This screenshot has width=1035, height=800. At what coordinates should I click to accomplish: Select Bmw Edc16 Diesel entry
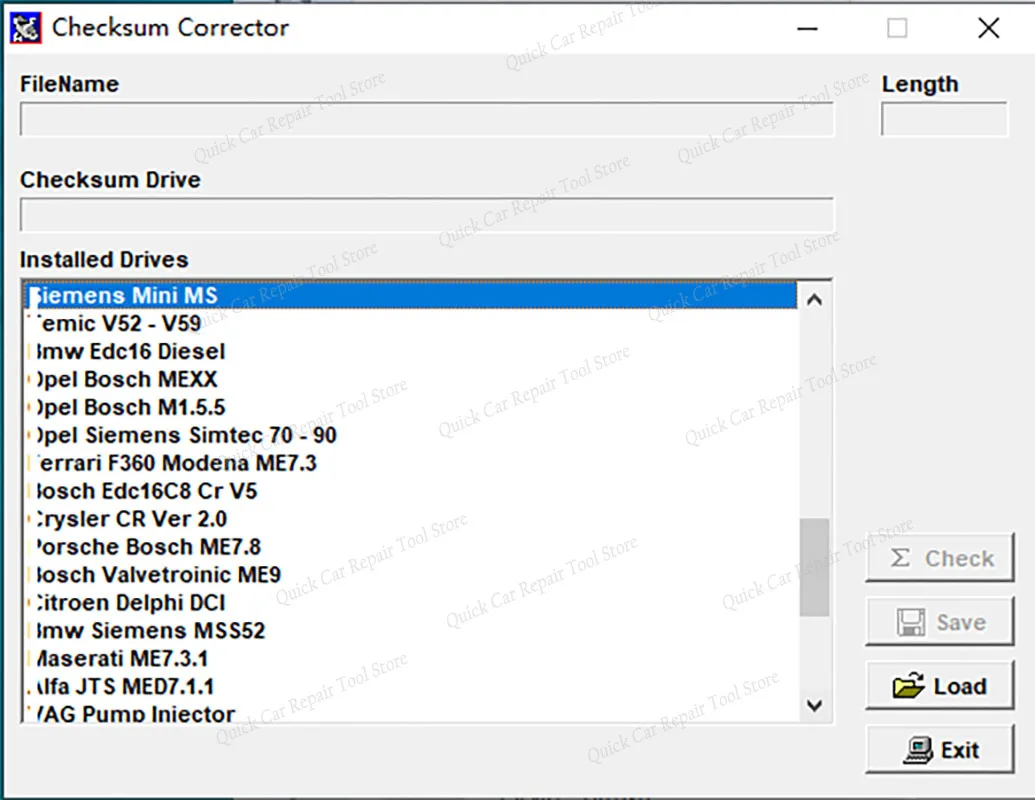411,351
